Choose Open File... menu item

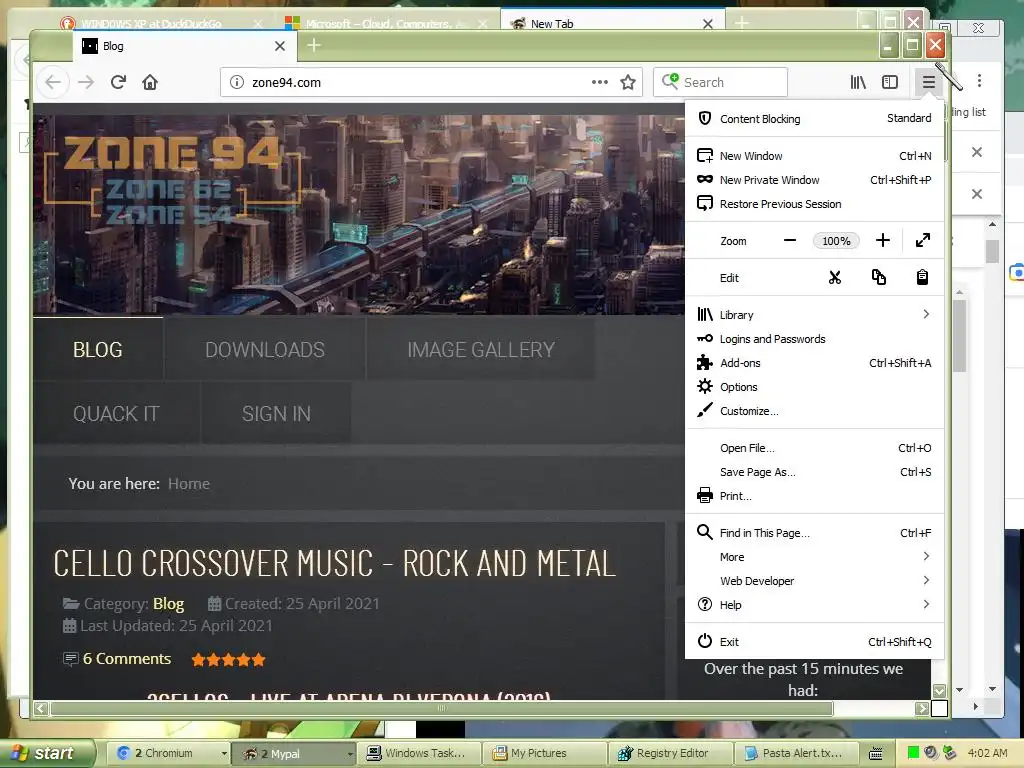814,448
